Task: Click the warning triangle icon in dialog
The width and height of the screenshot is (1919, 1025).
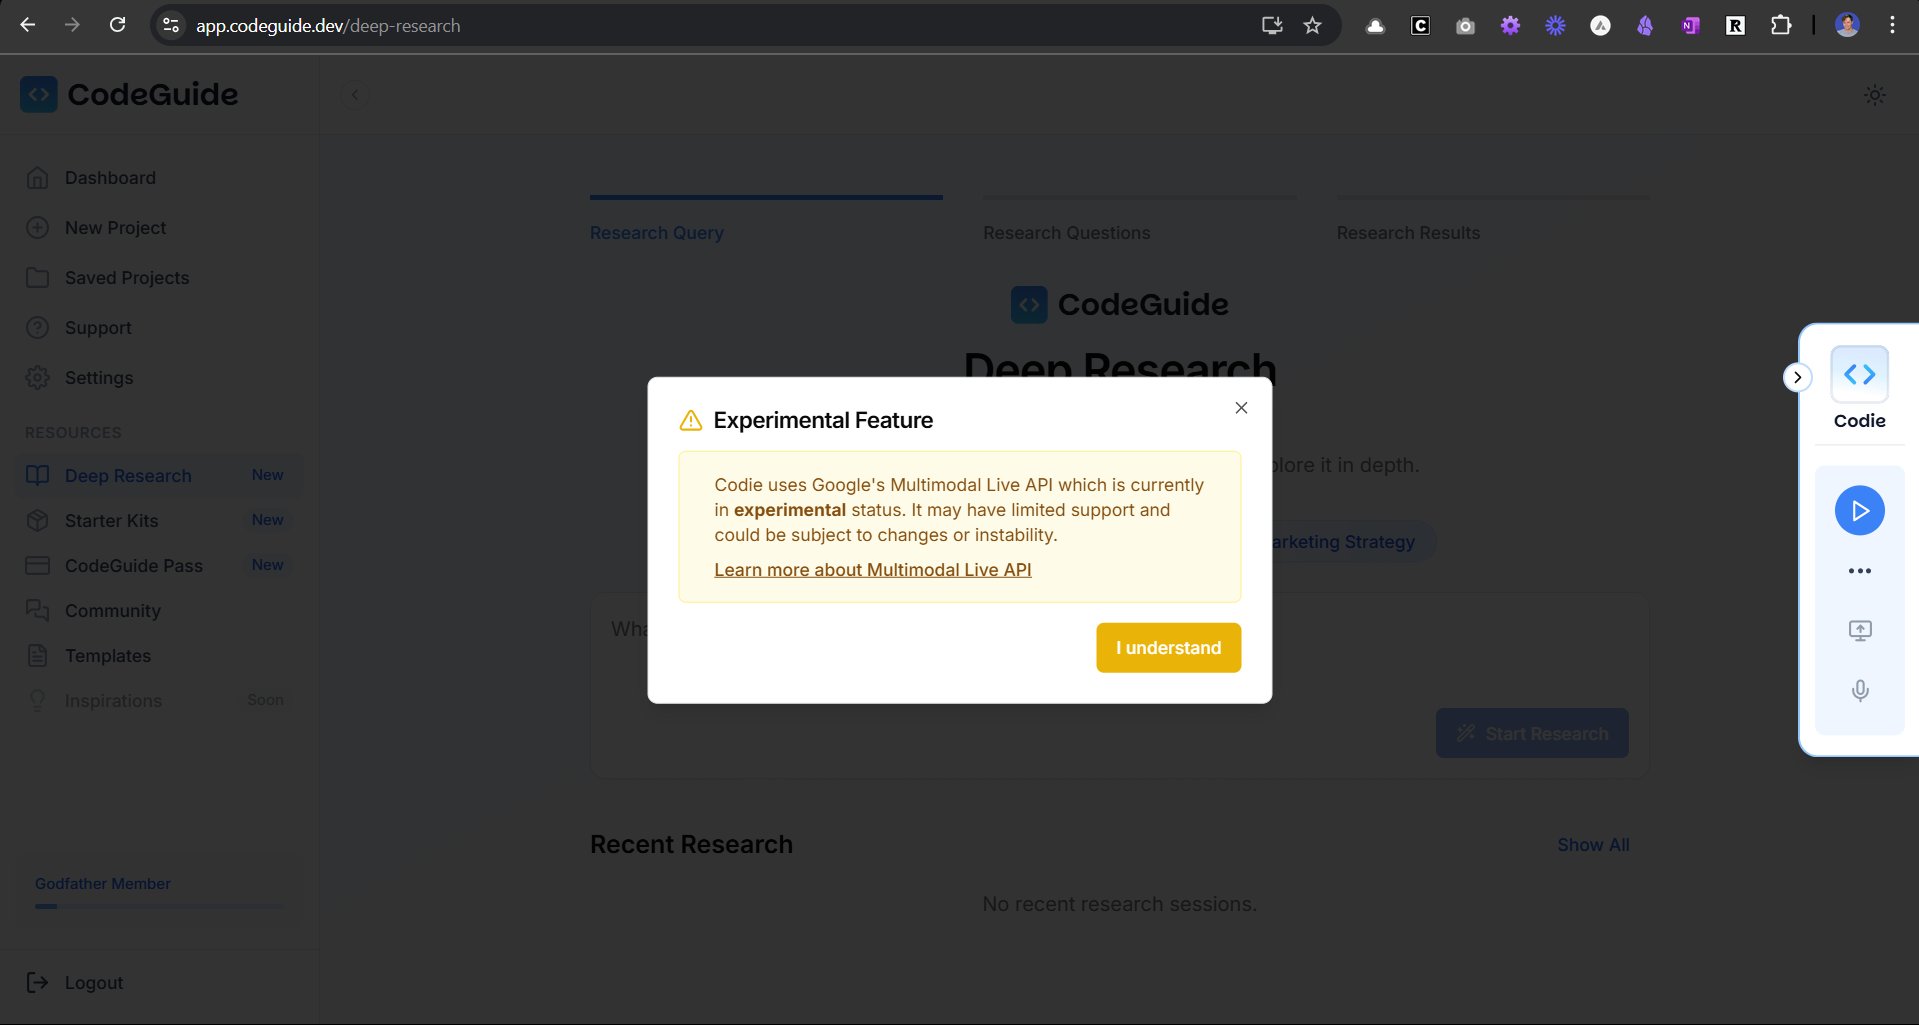Action: pos(691,421)
